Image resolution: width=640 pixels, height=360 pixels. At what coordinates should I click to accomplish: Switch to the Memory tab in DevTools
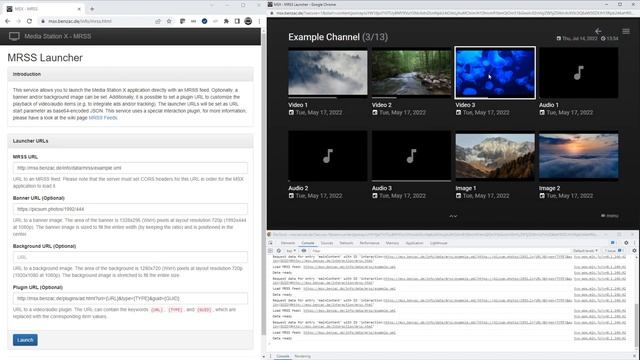pyautogui.click(x=392, y=243)
